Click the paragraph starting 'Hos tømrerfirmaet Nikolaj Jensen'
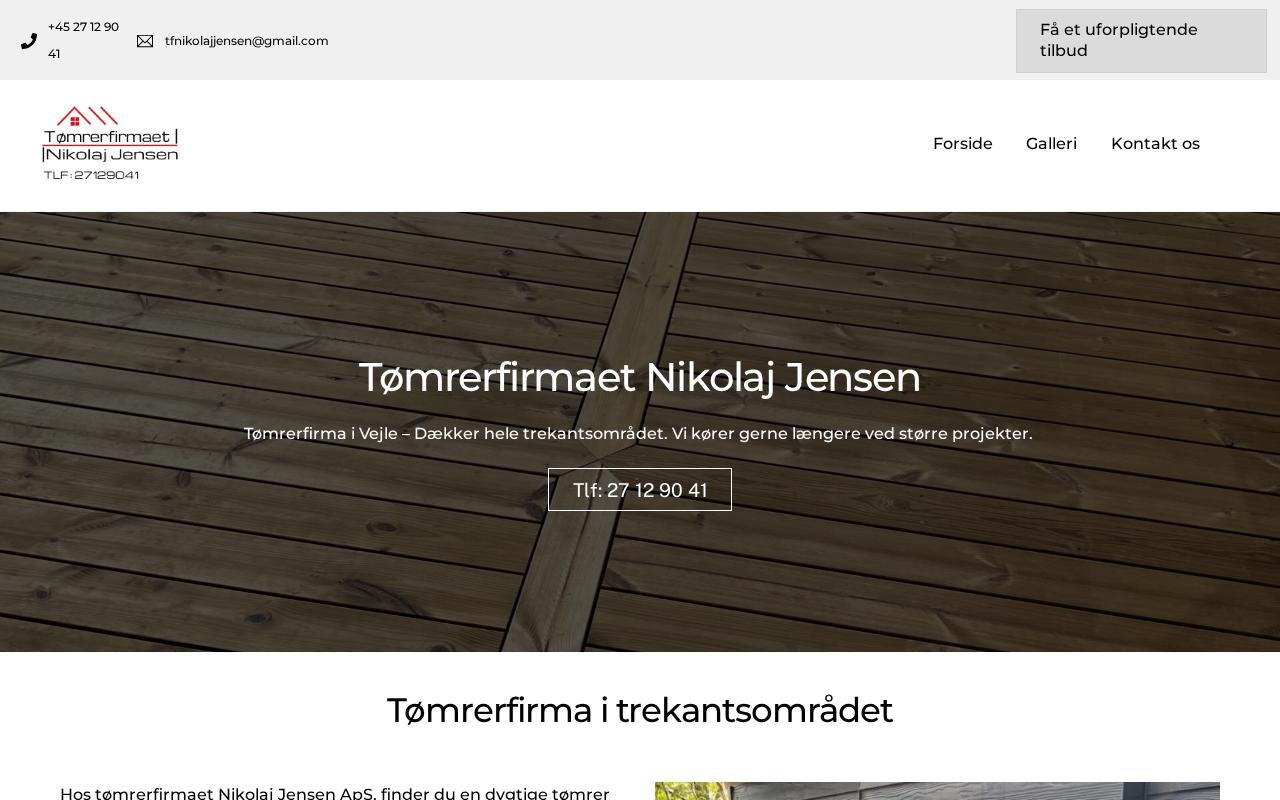Viewport: 1280px width, 800px height. 335,793
